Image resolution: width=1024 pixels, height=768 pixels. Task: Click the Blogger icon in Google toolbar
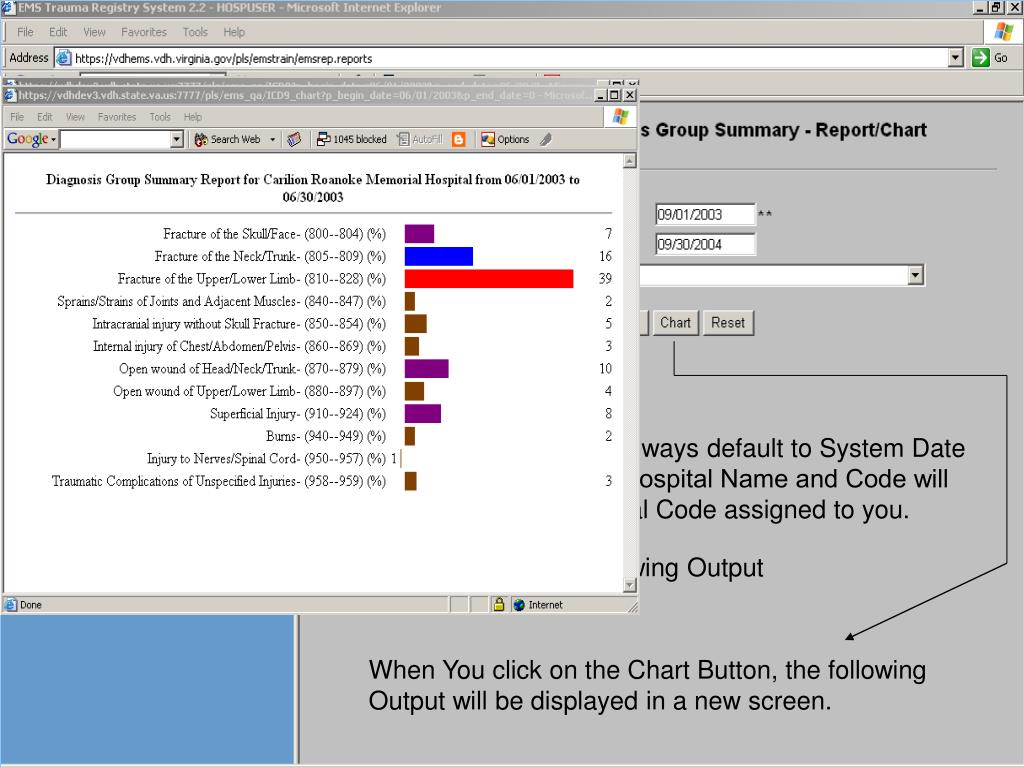click(459, 140)
